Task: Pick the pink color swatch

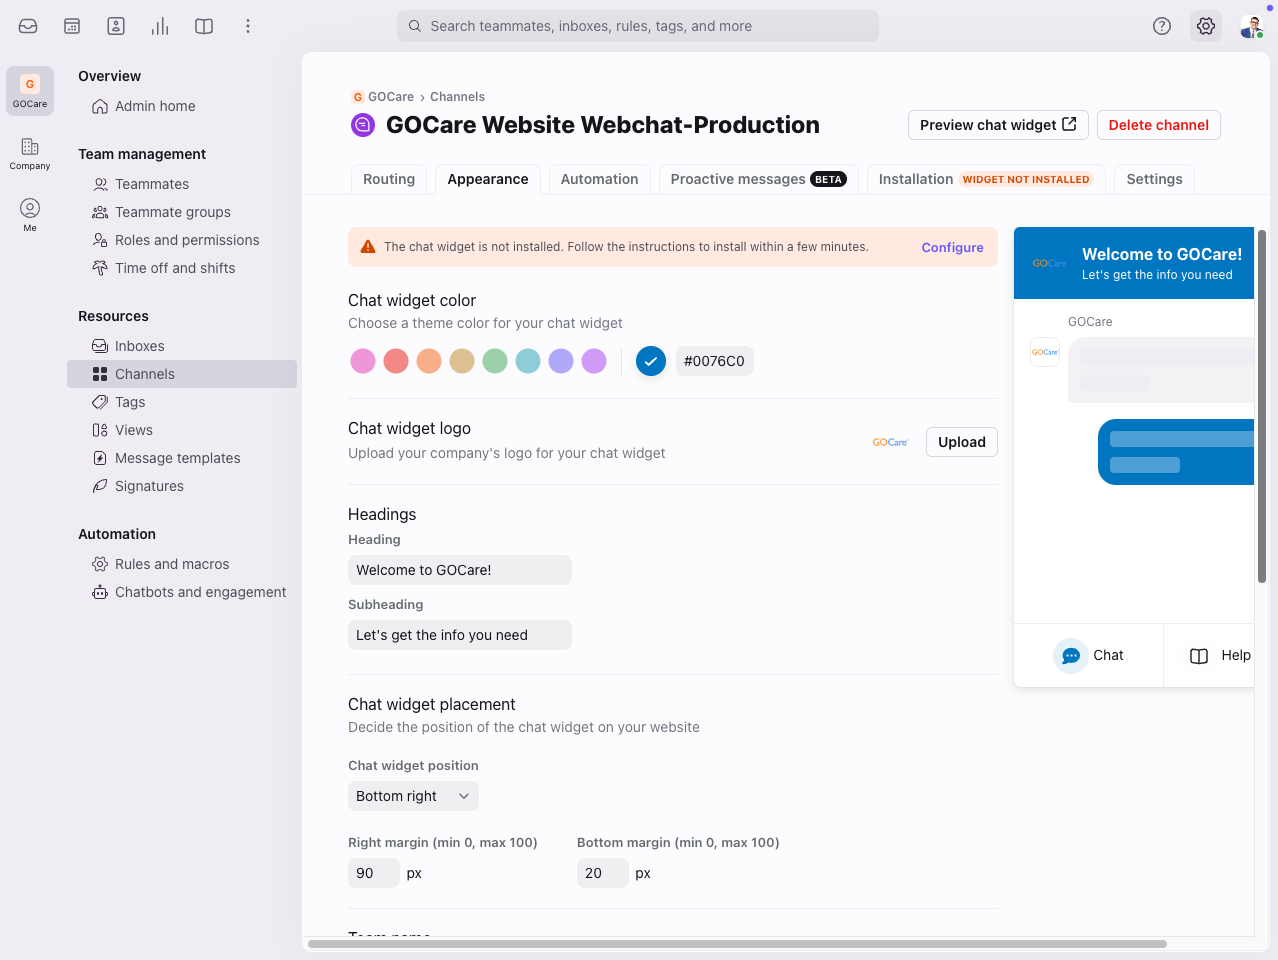Action: tap(363, 361)
